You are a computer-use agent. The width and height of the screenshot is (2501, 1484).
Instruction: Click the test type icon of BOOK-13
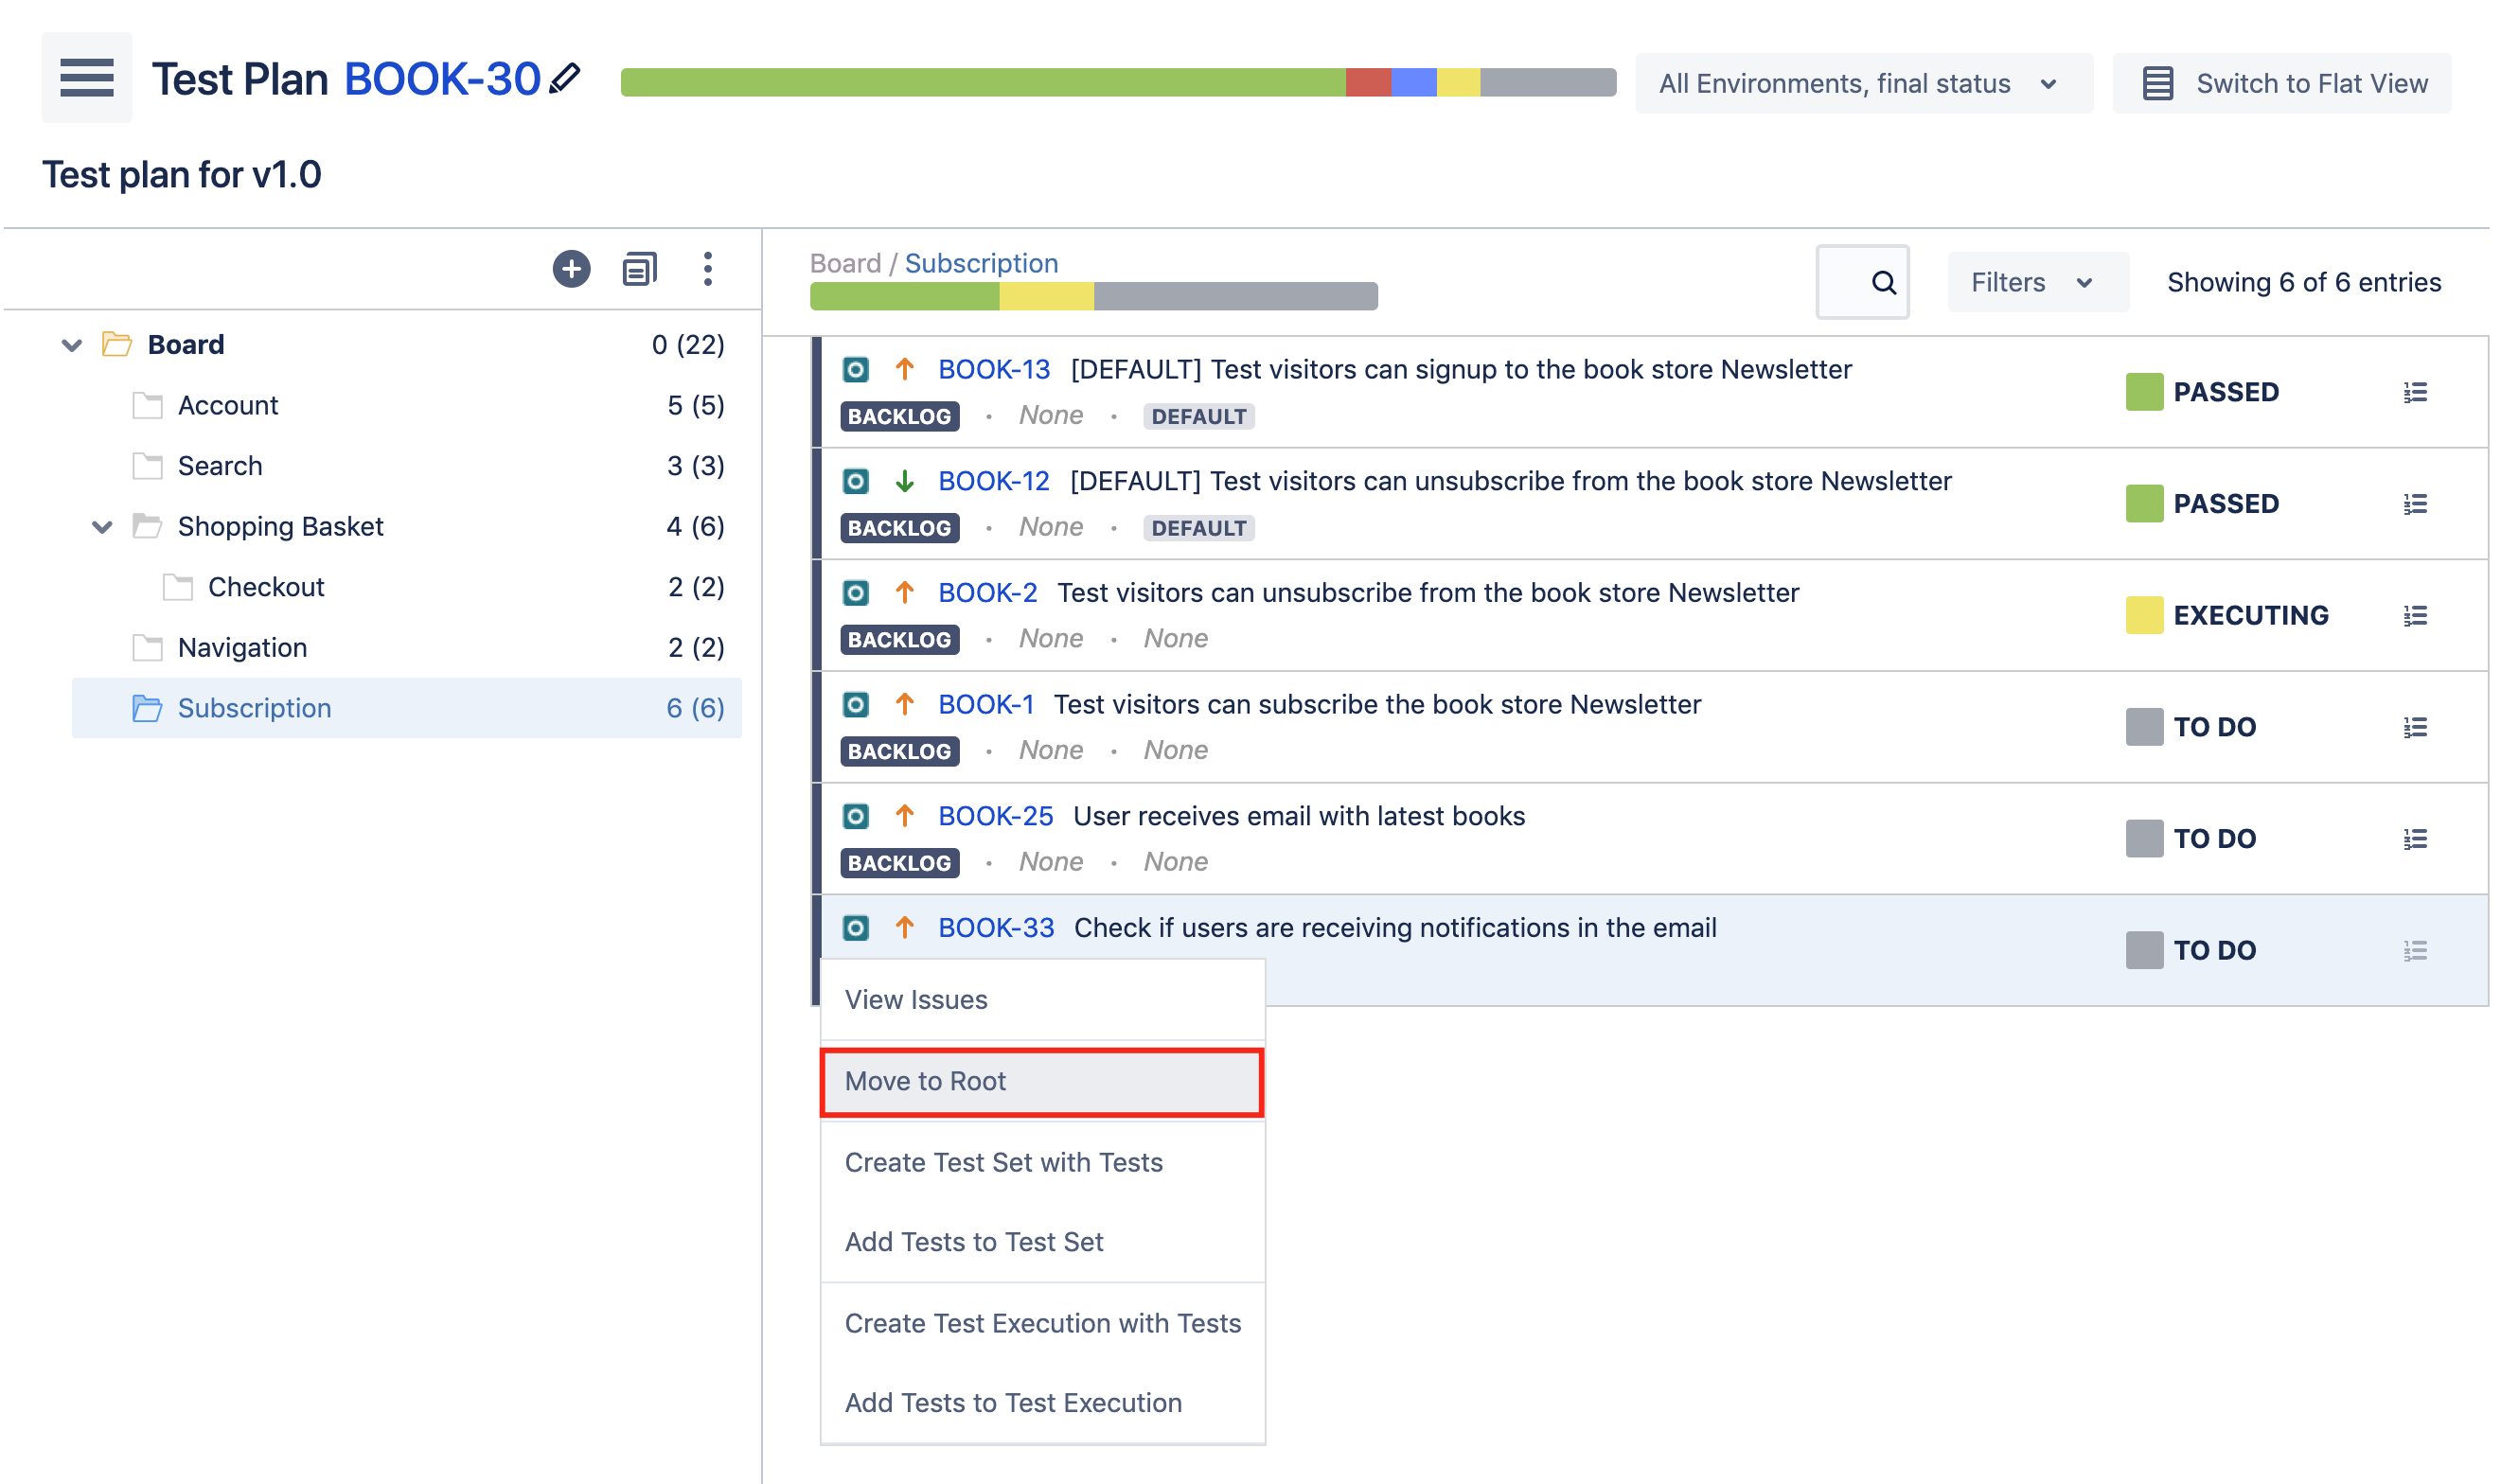point(855,370)
